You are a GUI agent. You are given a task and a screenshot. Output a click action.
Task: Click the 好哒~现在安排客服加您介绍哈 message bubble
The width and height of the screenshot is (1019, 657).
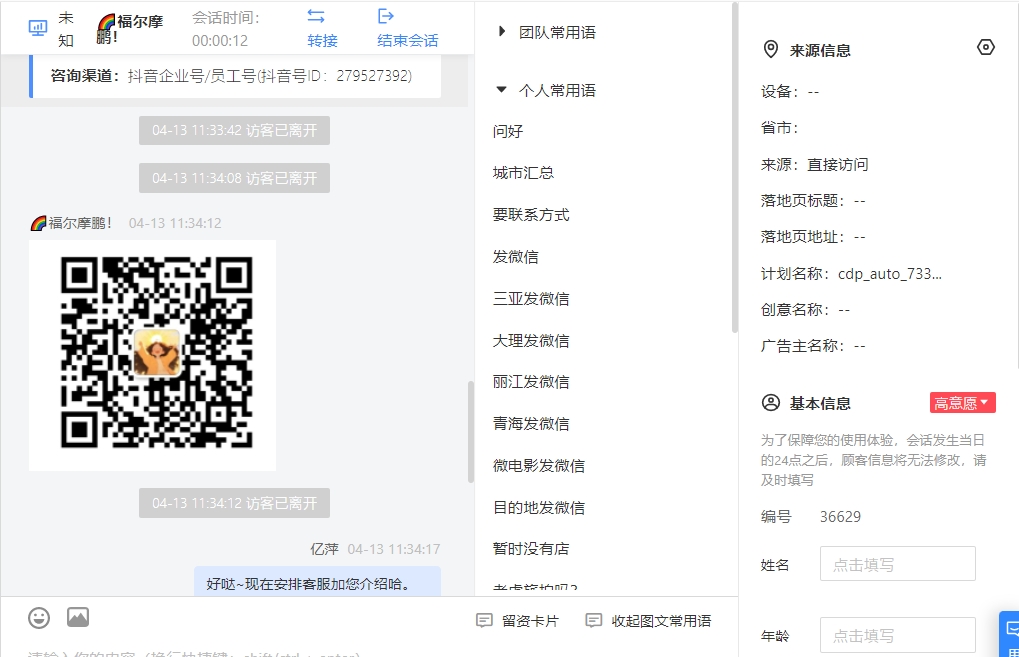318,582
